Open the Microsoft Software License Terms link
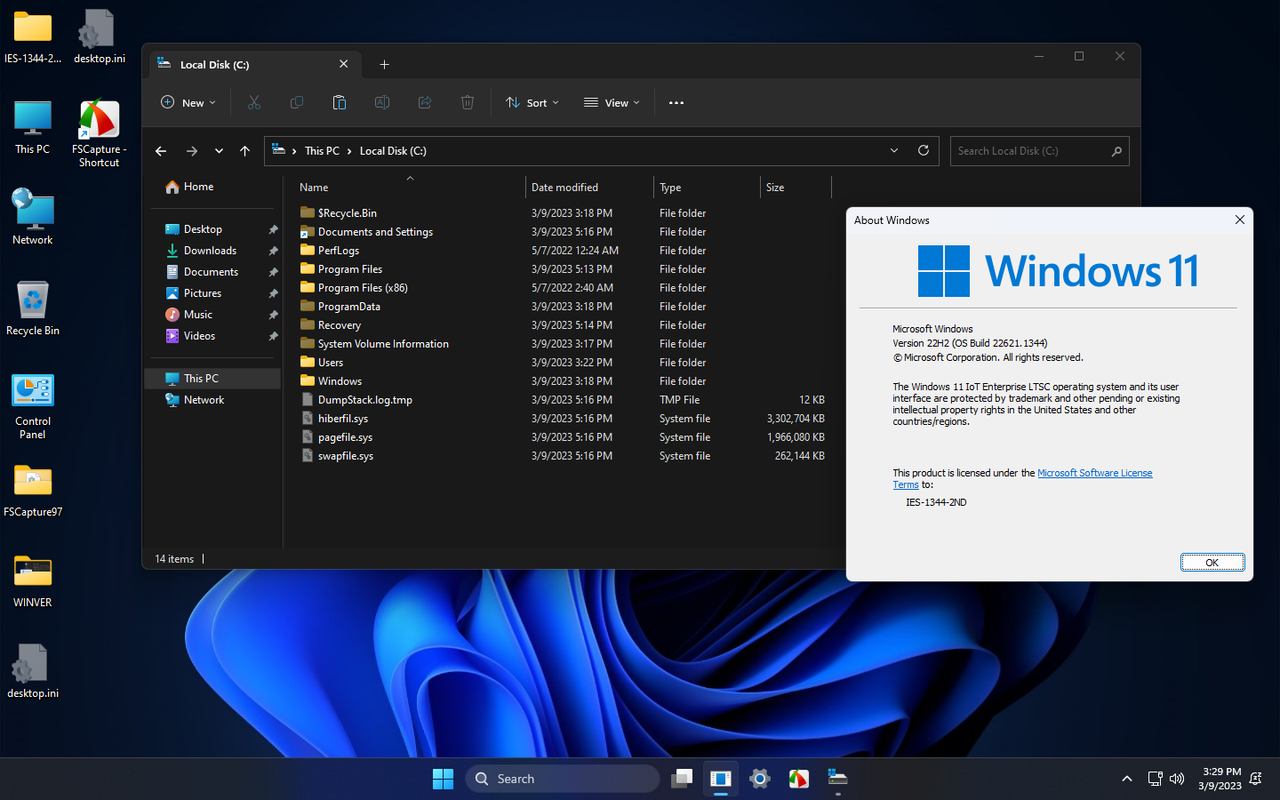Viewport: 1280px width, 800px height. click(1094, 473)
